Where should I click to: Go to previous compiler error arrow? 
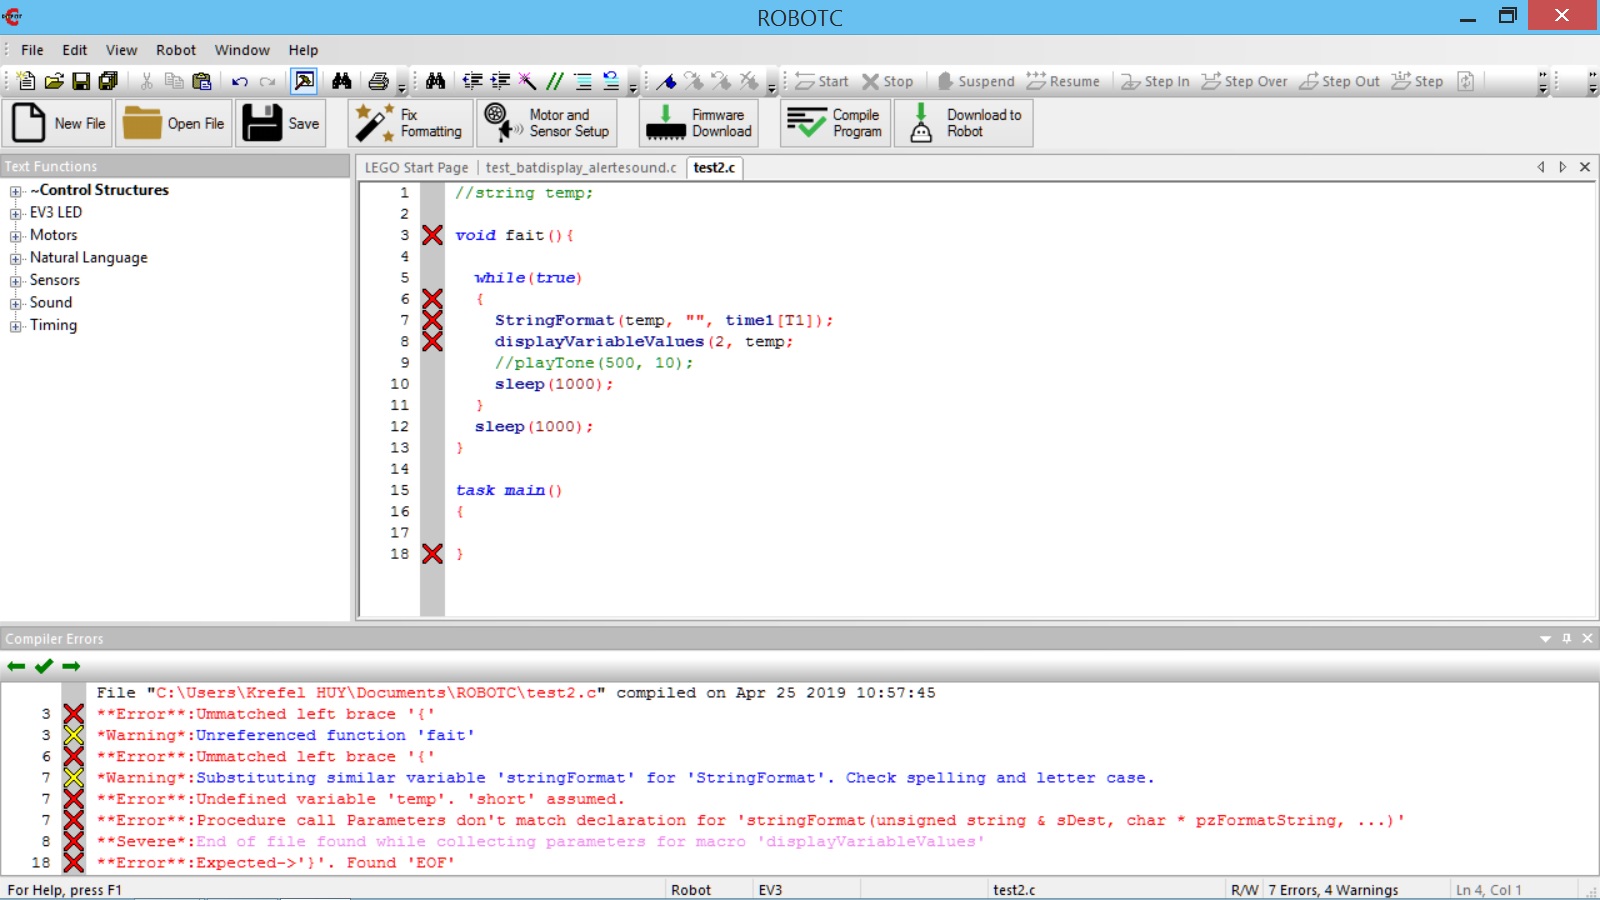point(16,666)
